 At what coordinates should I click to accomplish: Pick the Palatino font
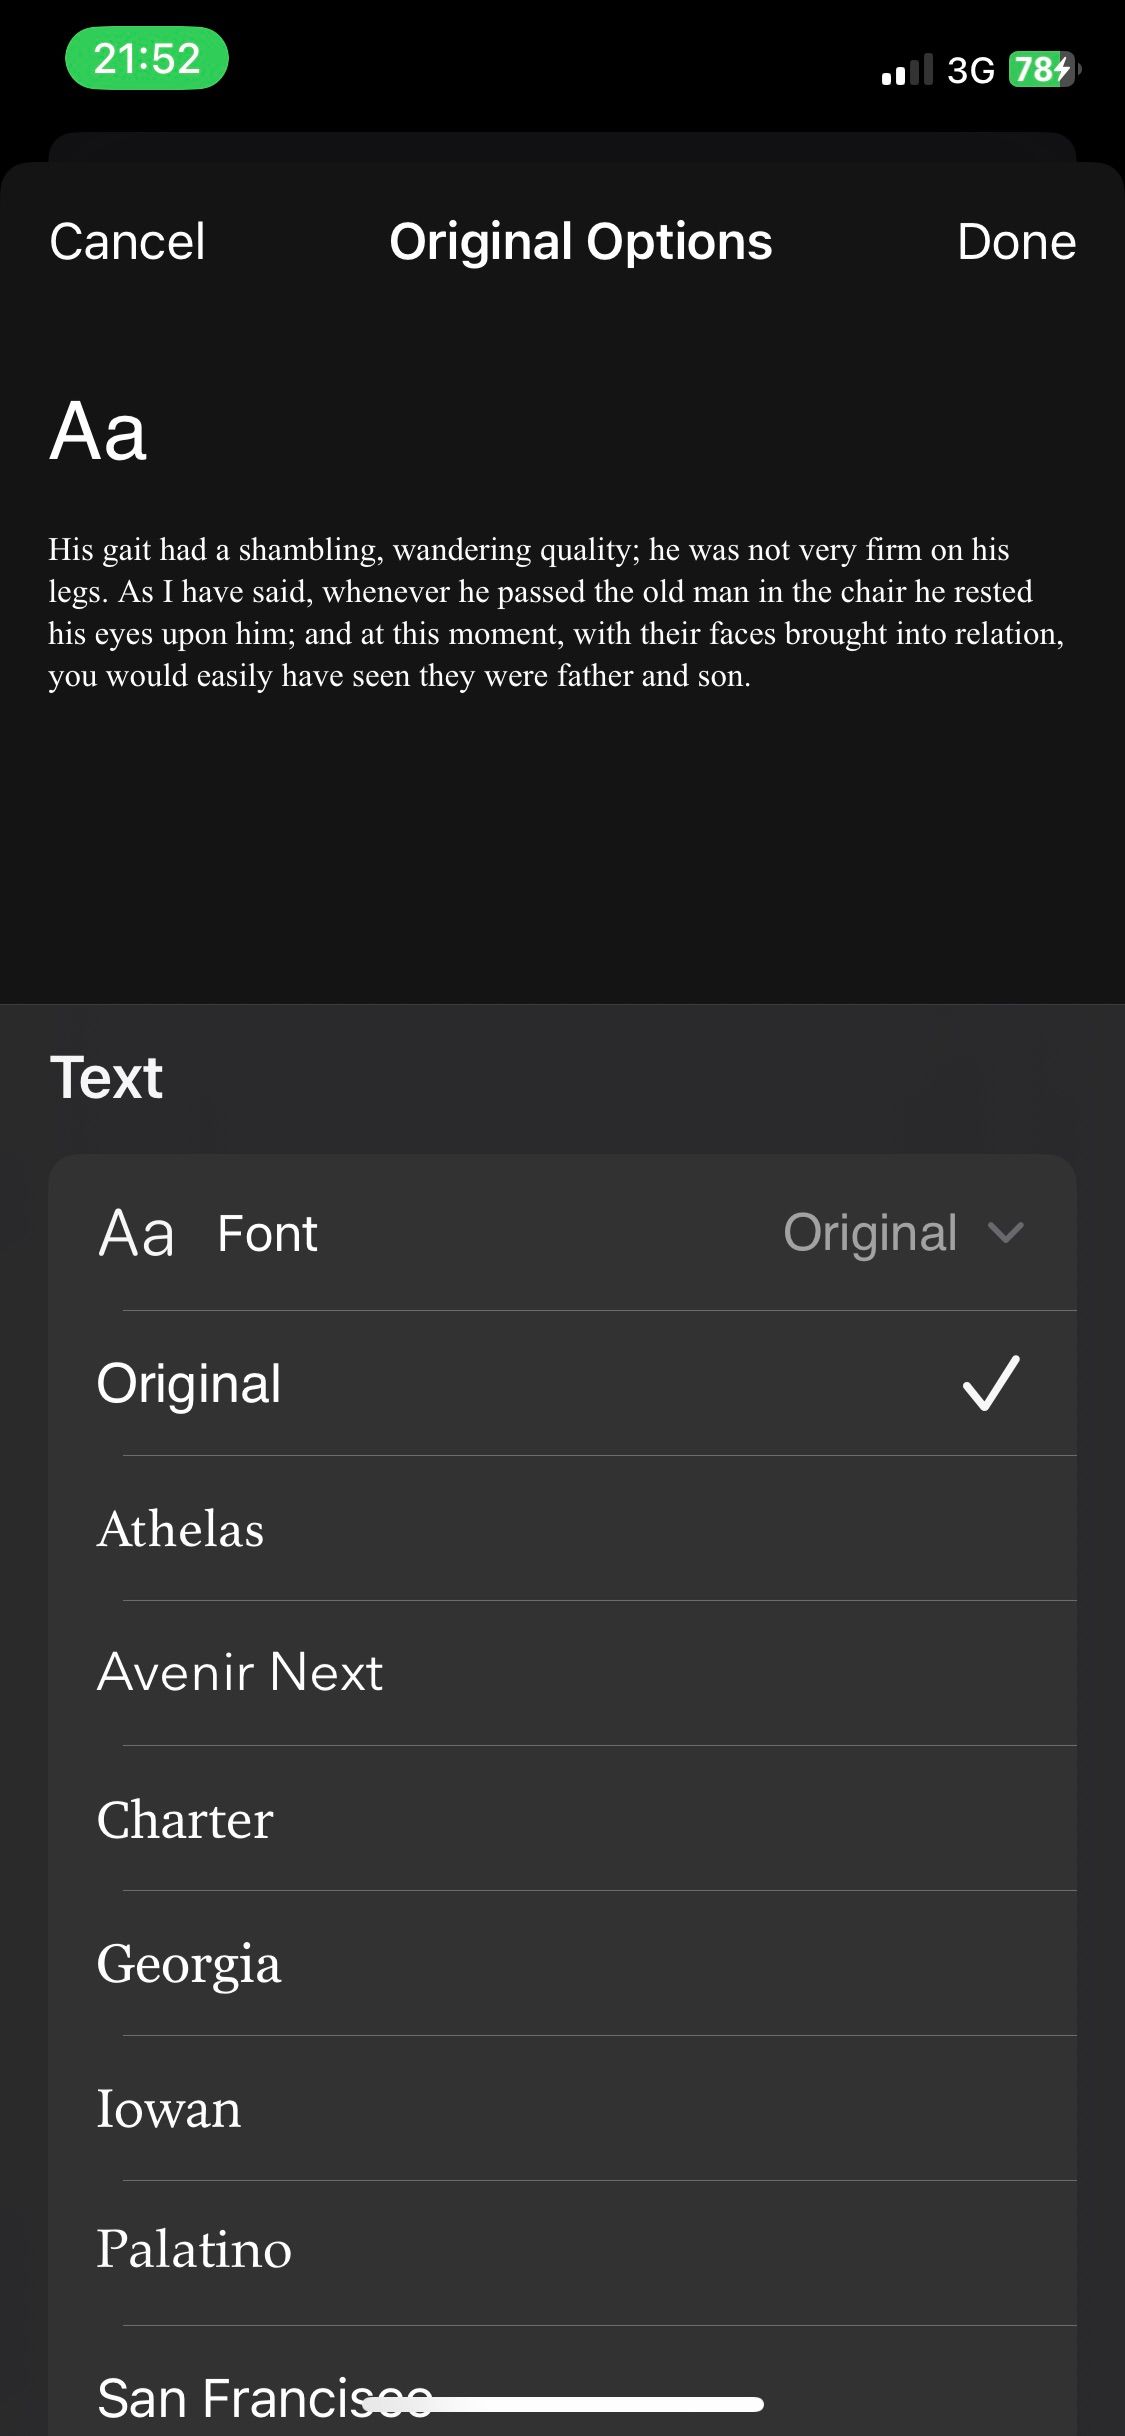point(194,2250)
